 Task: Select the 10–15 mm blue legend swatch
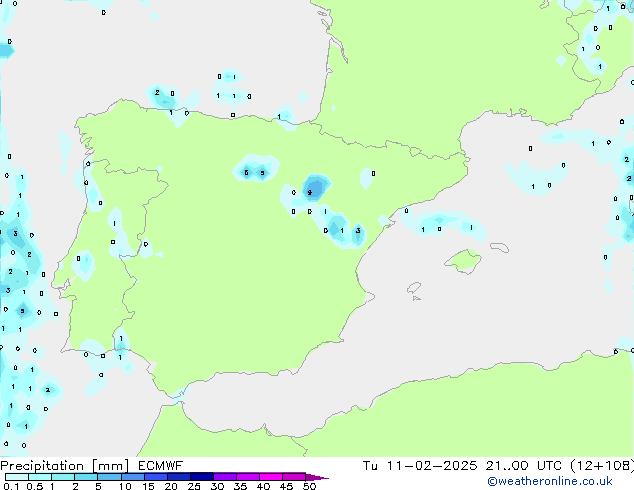click(132, 477)
